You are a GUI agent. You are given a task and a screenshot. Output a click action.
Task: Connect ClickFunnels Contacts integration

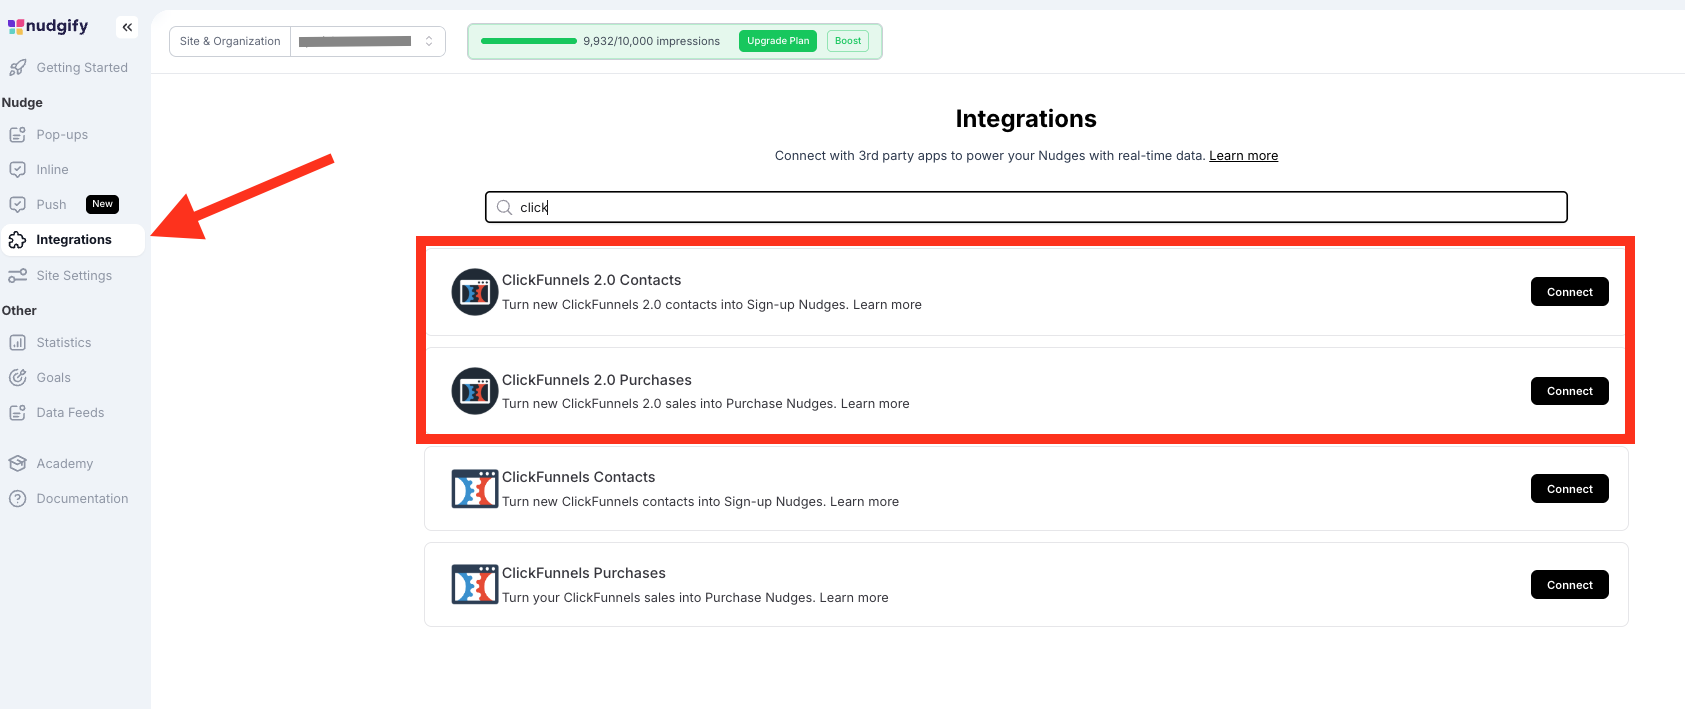click(x=1569, y=489)
